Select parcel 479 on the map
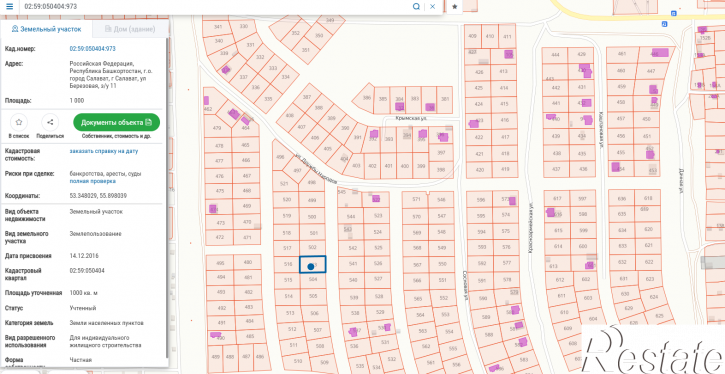Viewport: 725px width, 374px height. pyautogui.click(x=217, y=128)
